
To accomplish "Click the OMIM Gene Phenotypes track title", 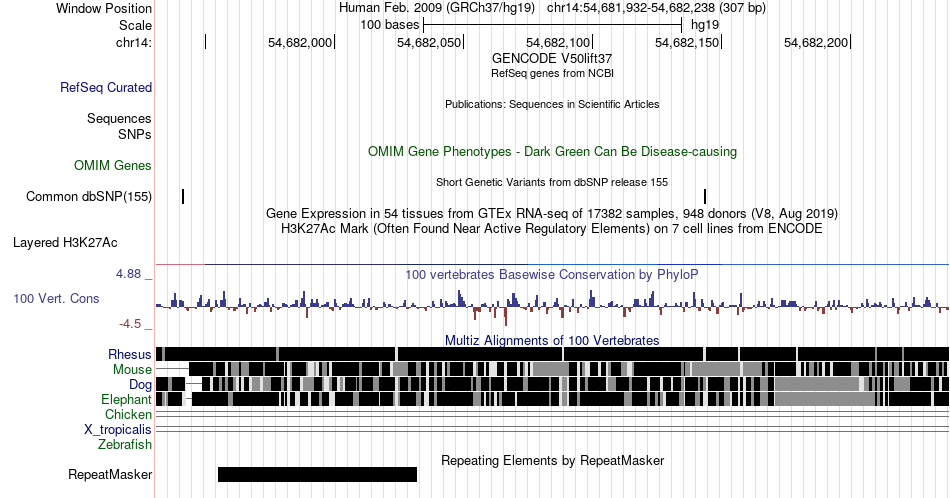I will click(x=552, y=151).
